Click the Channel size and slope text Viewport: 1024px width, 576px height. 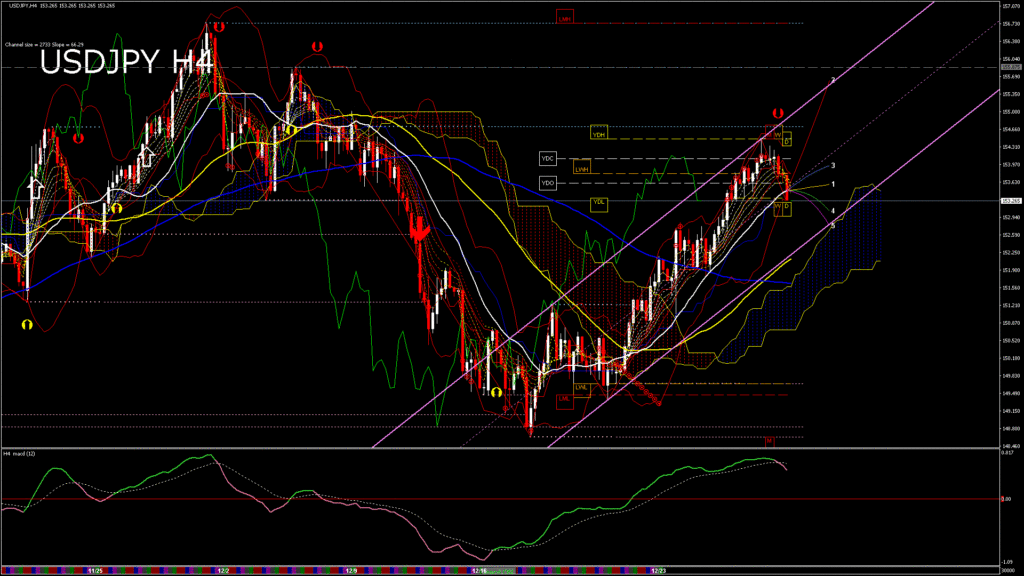[x=44, y=44]
